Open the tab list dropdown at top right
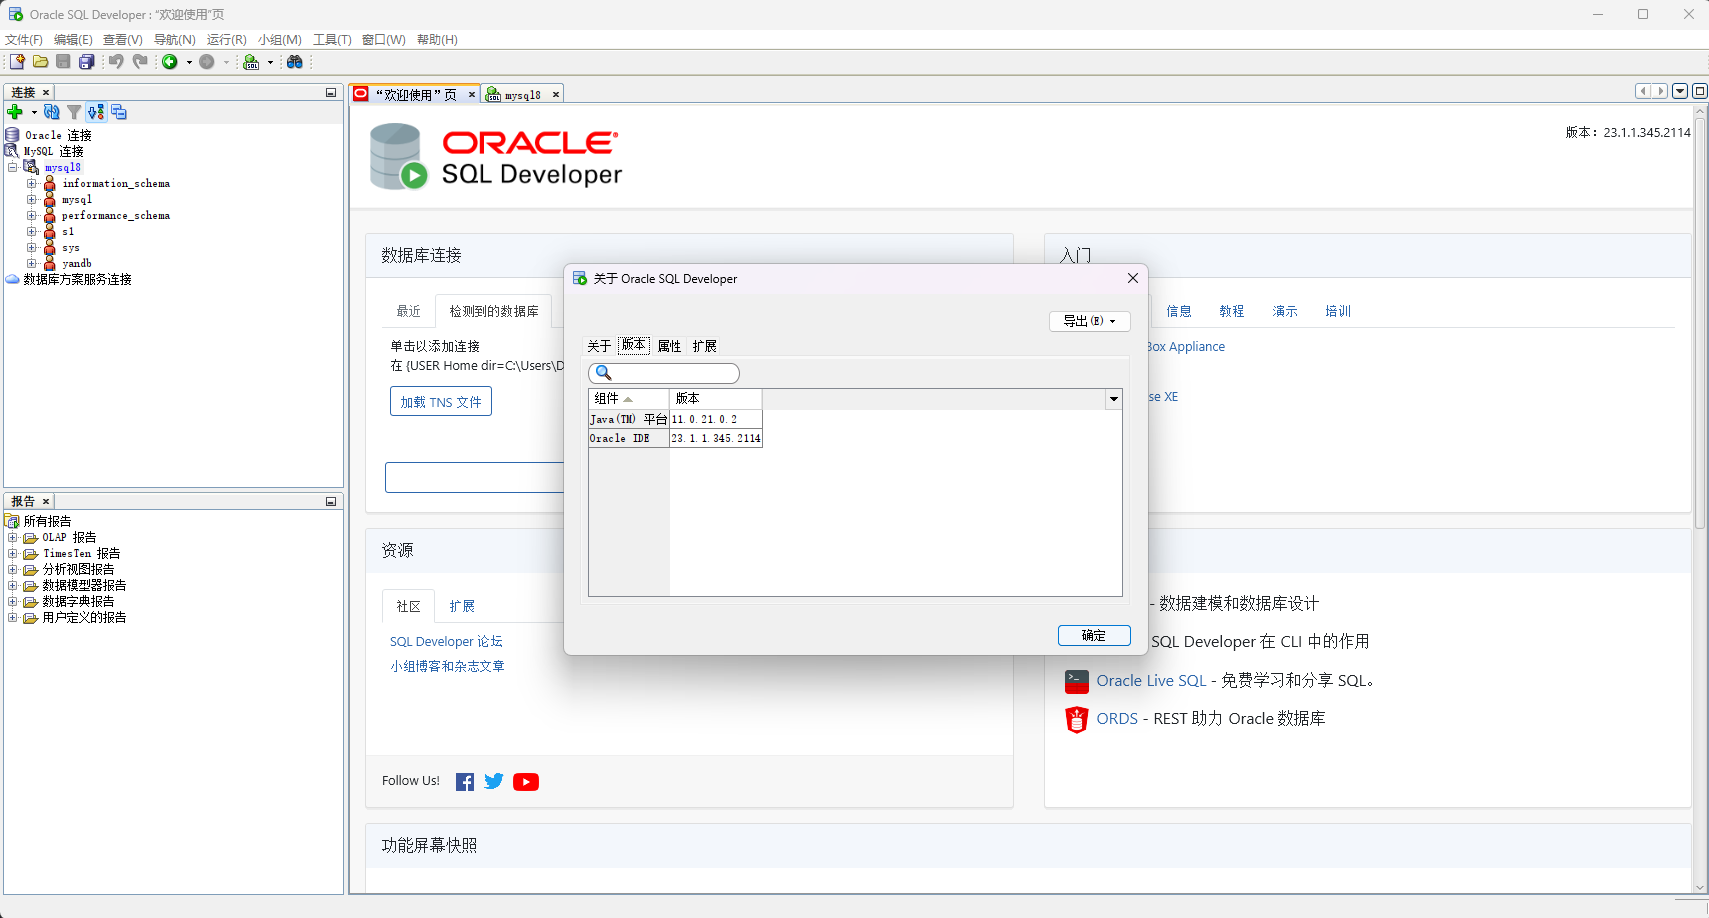This screenshot has width=1709, height=918. coord(1680,91)
